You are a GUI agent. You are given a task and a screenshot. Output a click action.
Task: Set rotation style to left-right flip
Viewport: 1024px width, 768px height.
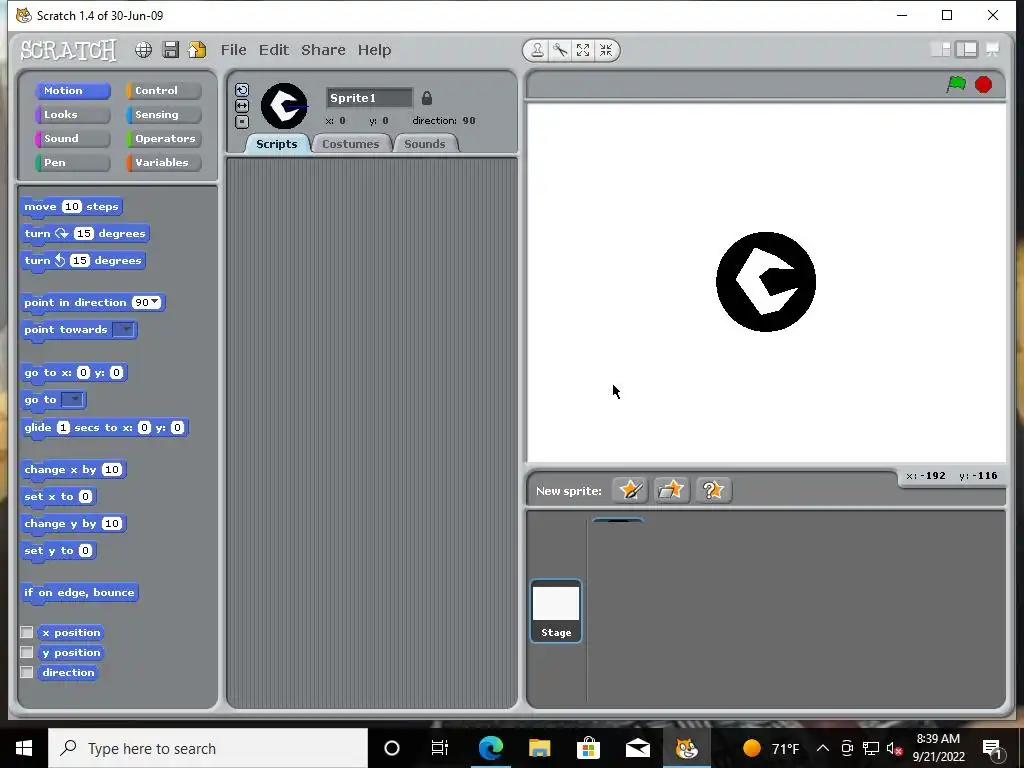point(242,106)
